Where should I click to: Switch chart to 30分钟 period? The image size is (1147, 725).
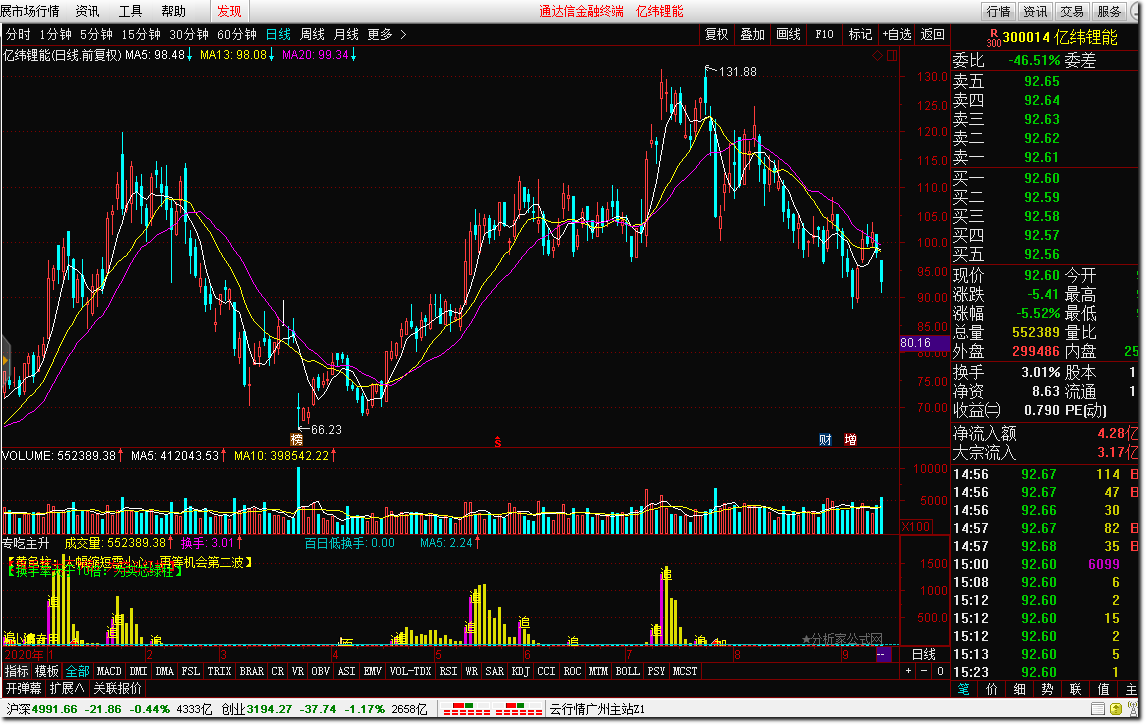click(189, 34)
